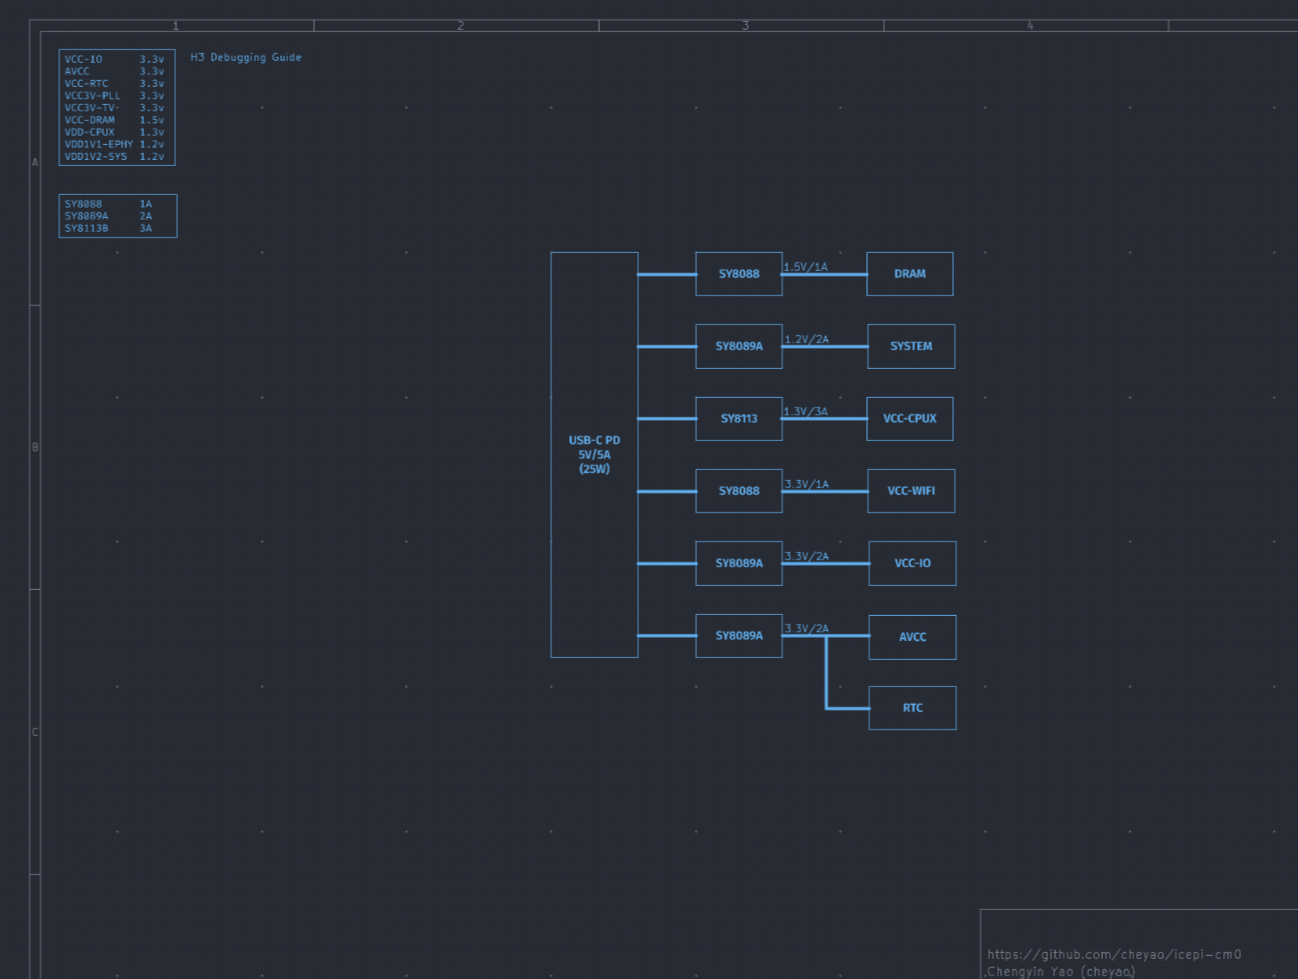Select the SY8113 regulator block
The width and height of the screenshot is (1298, 979).
pyautogui.click(x=738, y=419)
